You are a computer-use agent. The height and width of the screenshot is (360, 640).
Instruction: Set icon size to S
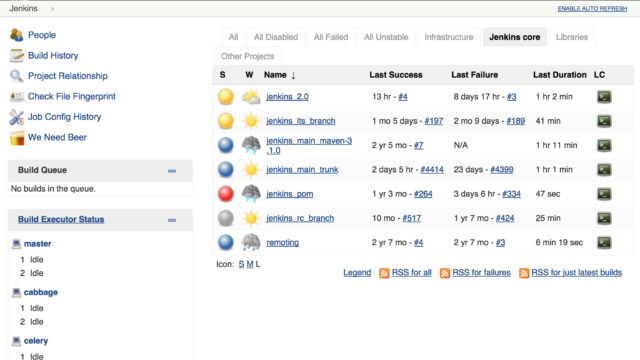pyautogui.click(x=241, y=264)
